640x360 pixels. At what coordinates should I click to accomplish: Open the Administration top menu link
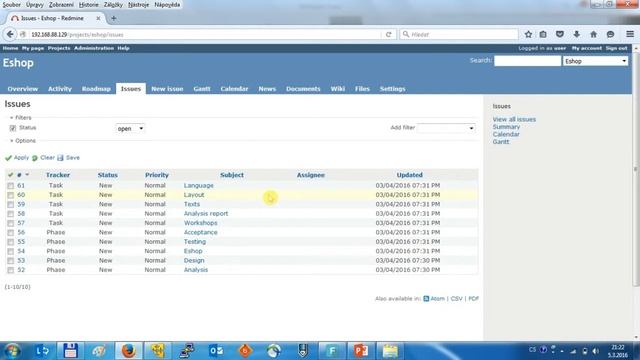(x=94, y=48)
